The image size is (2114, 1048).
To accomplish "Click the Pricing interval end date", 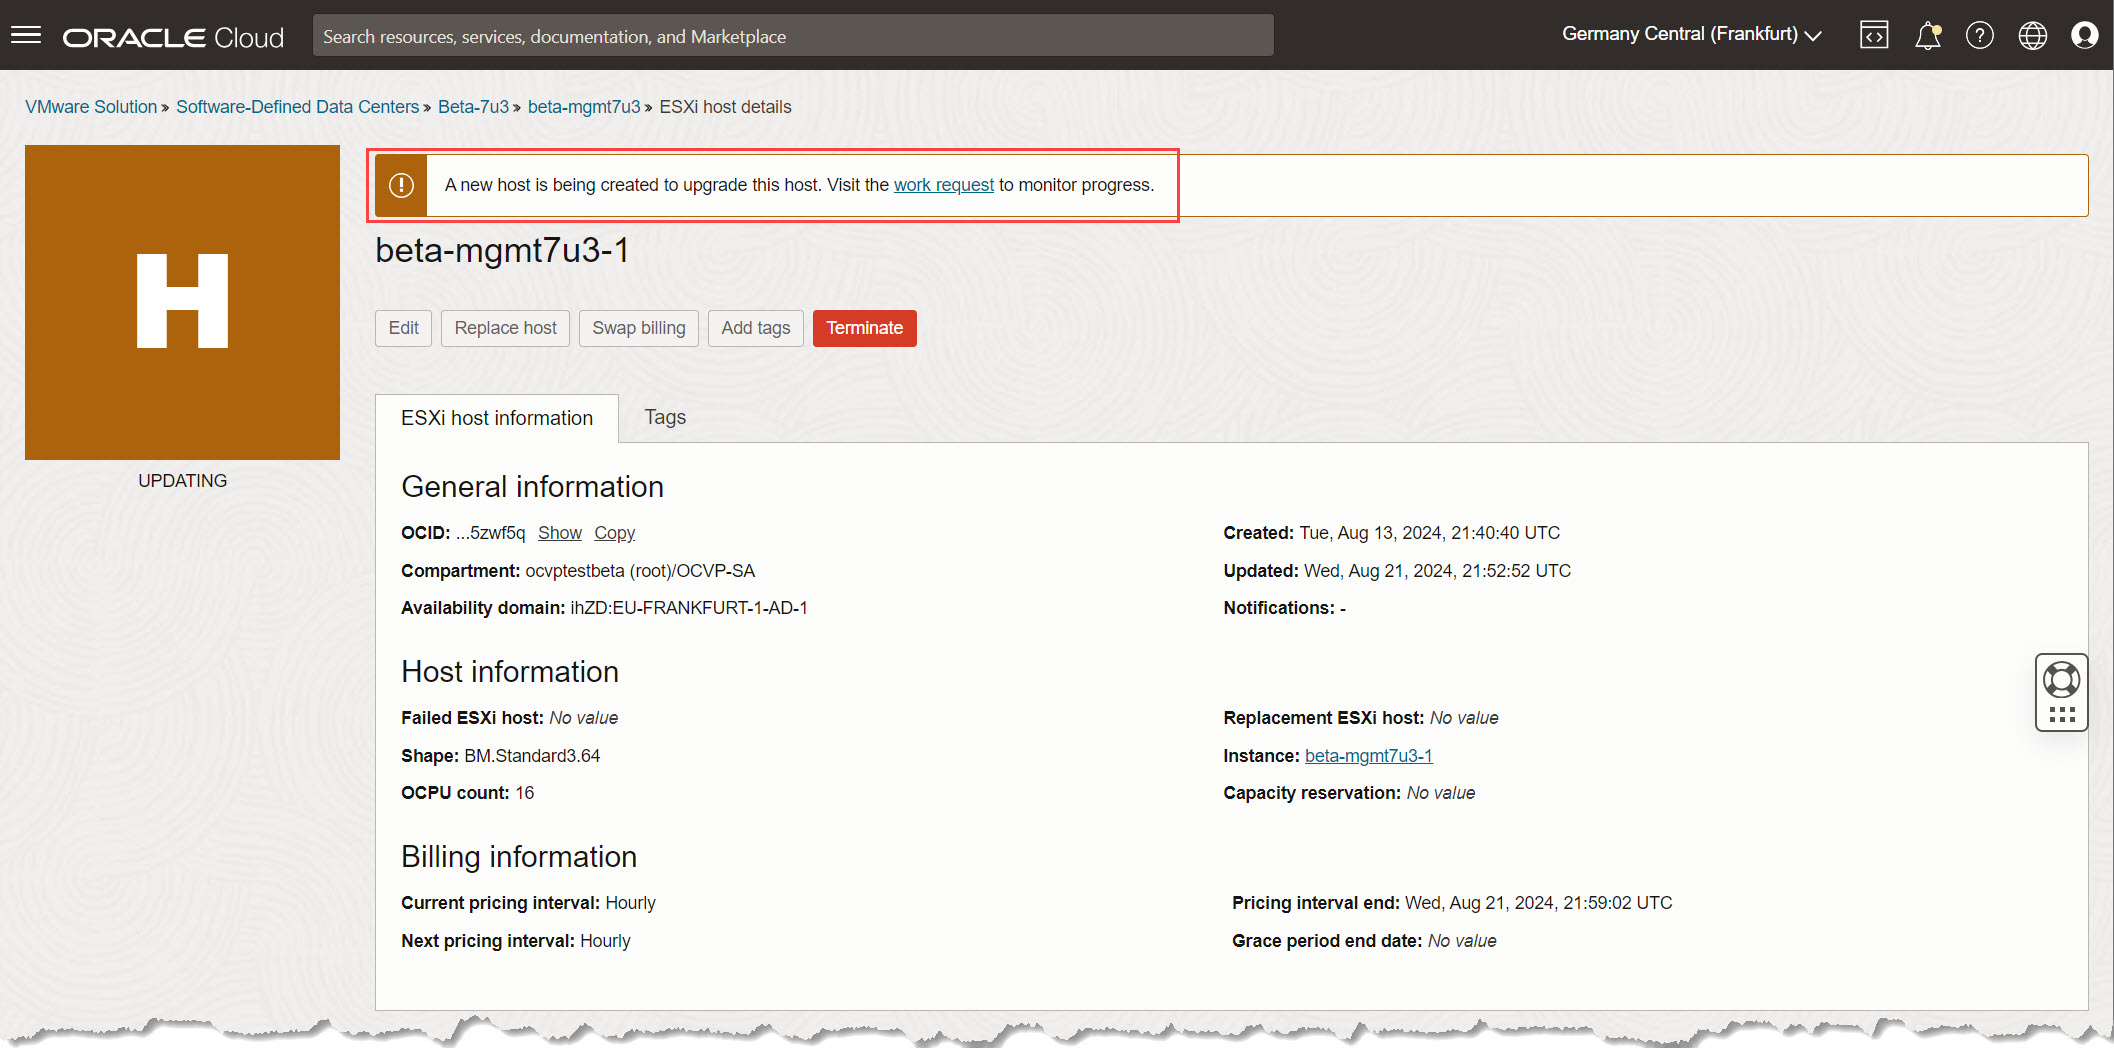I will [1539, 903].
